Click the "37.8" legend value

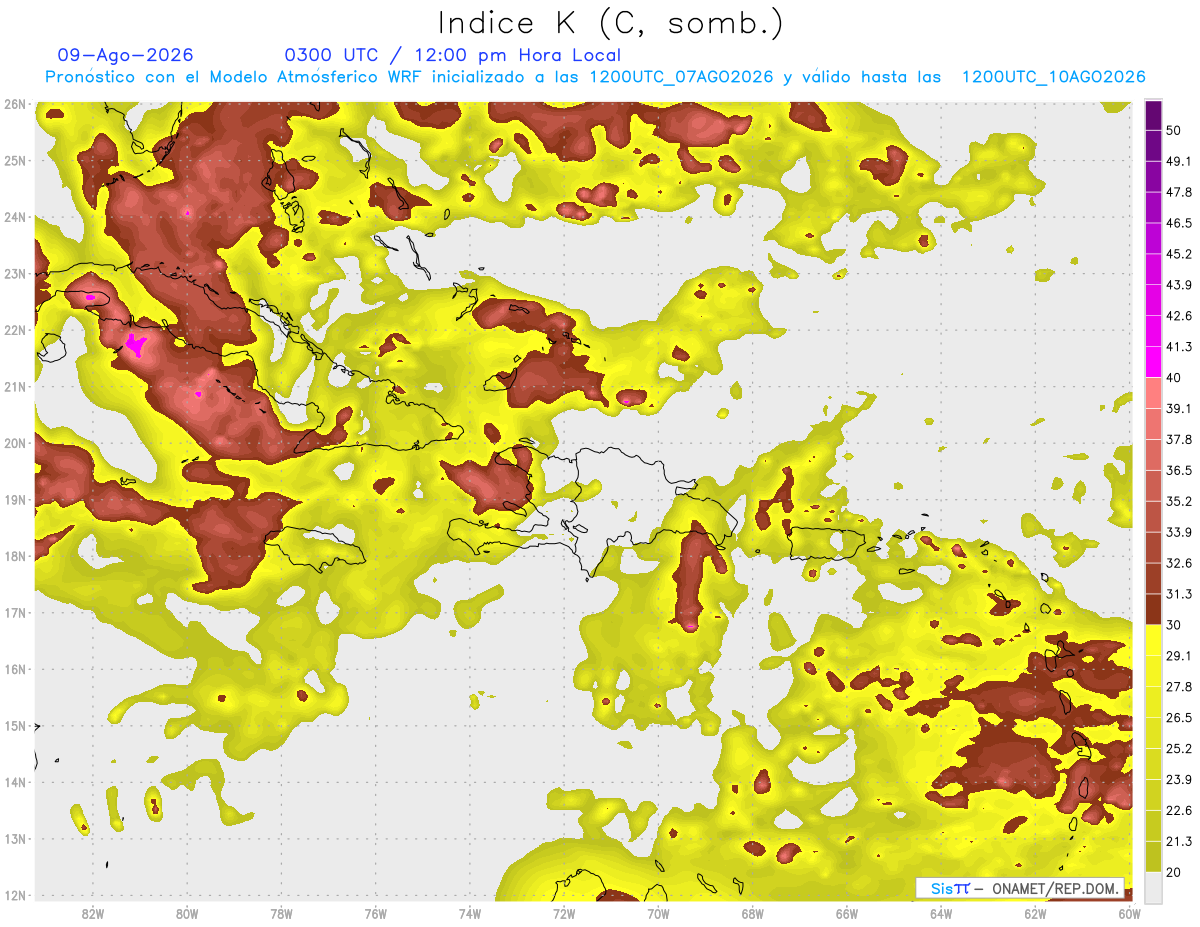pyautogui.click(x=1178, y=439)
